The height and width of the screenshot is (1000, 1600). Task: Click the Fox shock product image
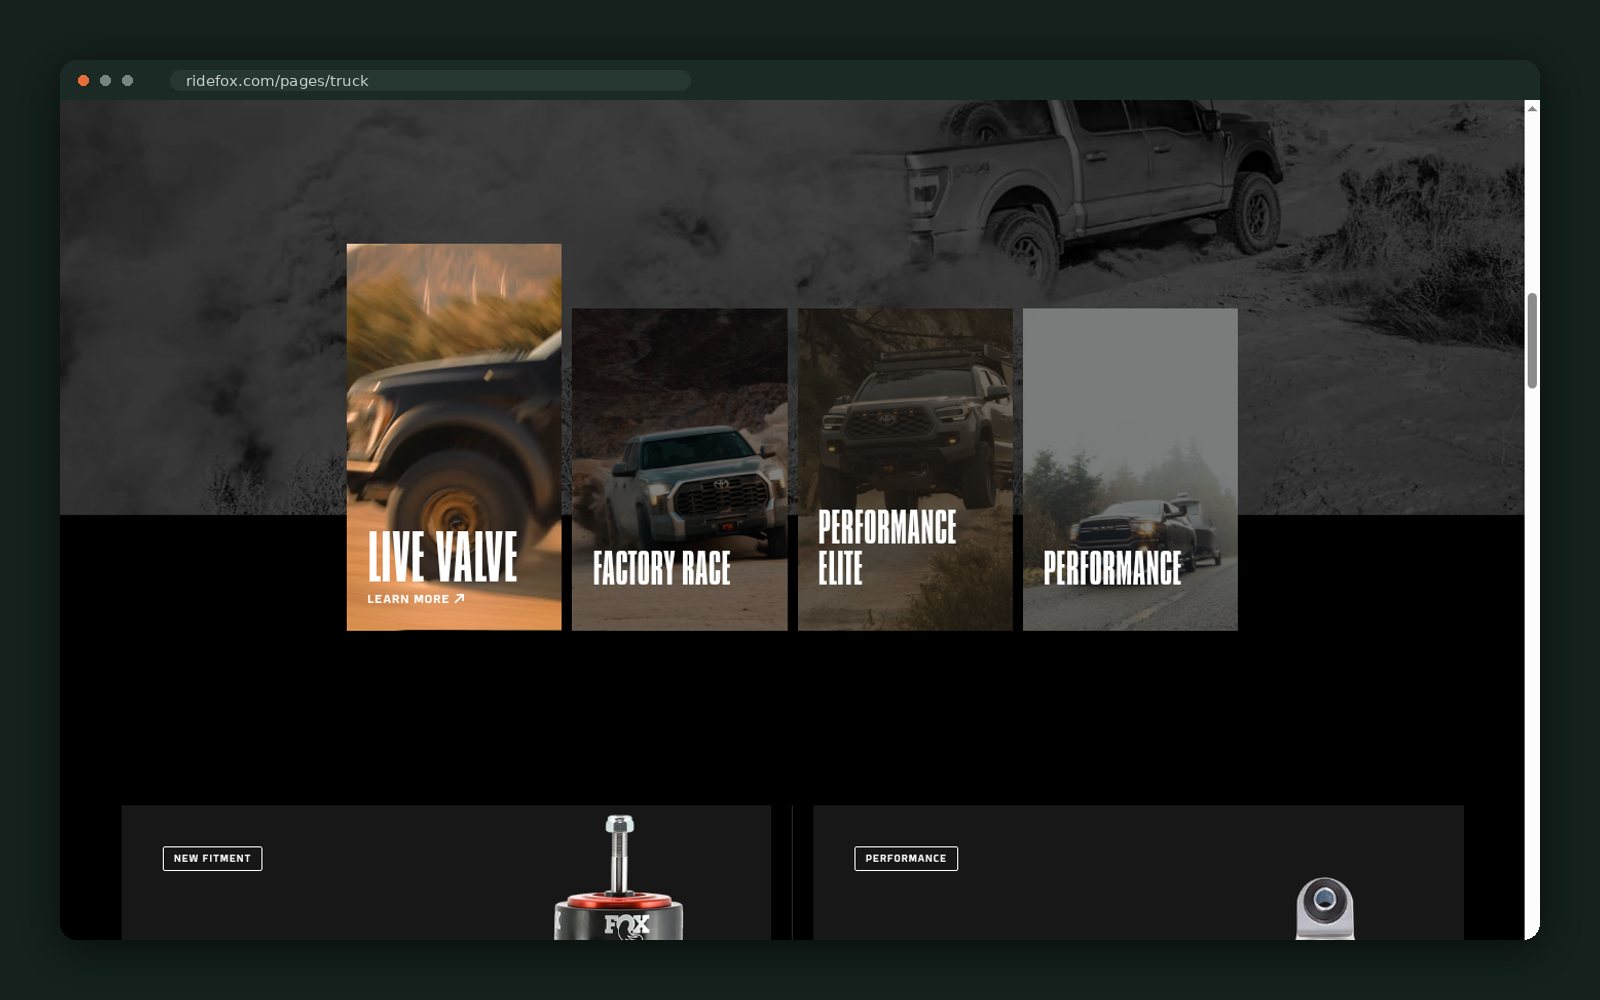point(619,877)
